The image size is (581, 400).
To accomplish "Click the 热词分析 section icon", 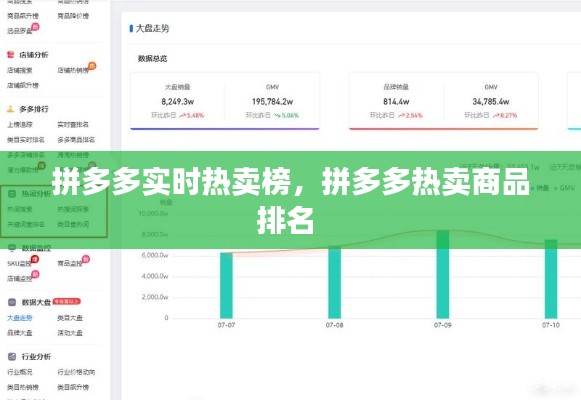I will 12,193.
